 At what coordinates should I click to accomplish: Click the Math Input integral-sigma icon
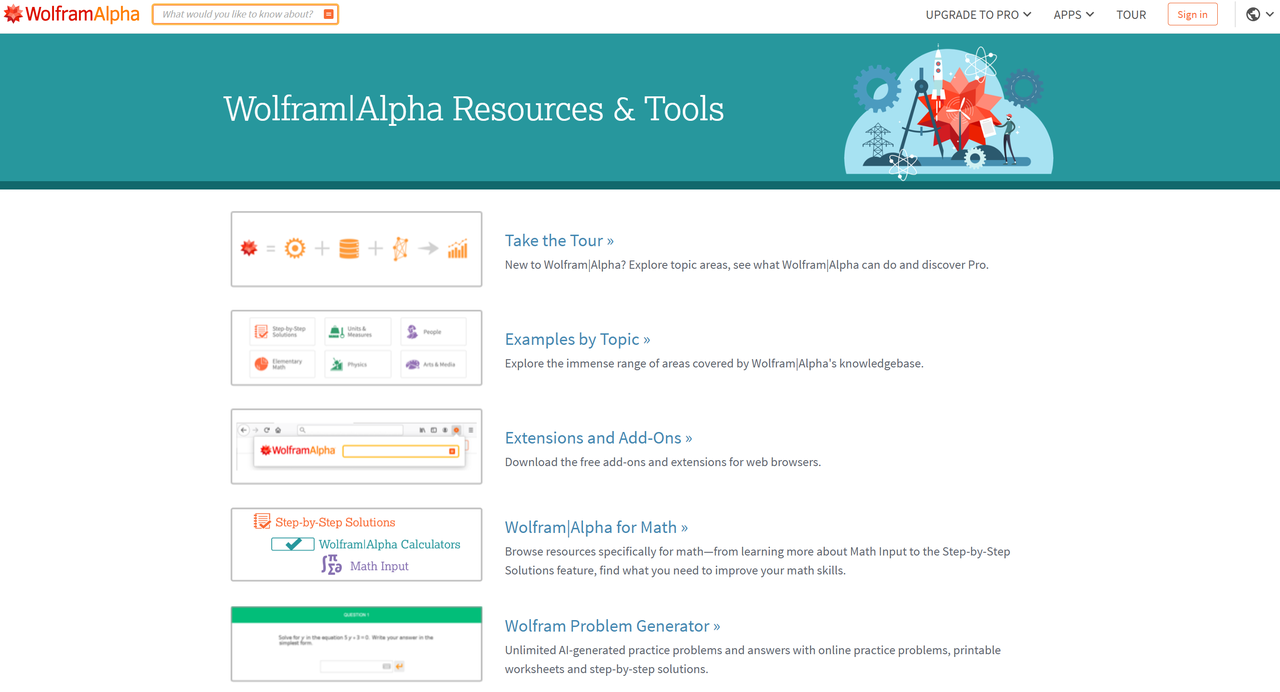331,565
